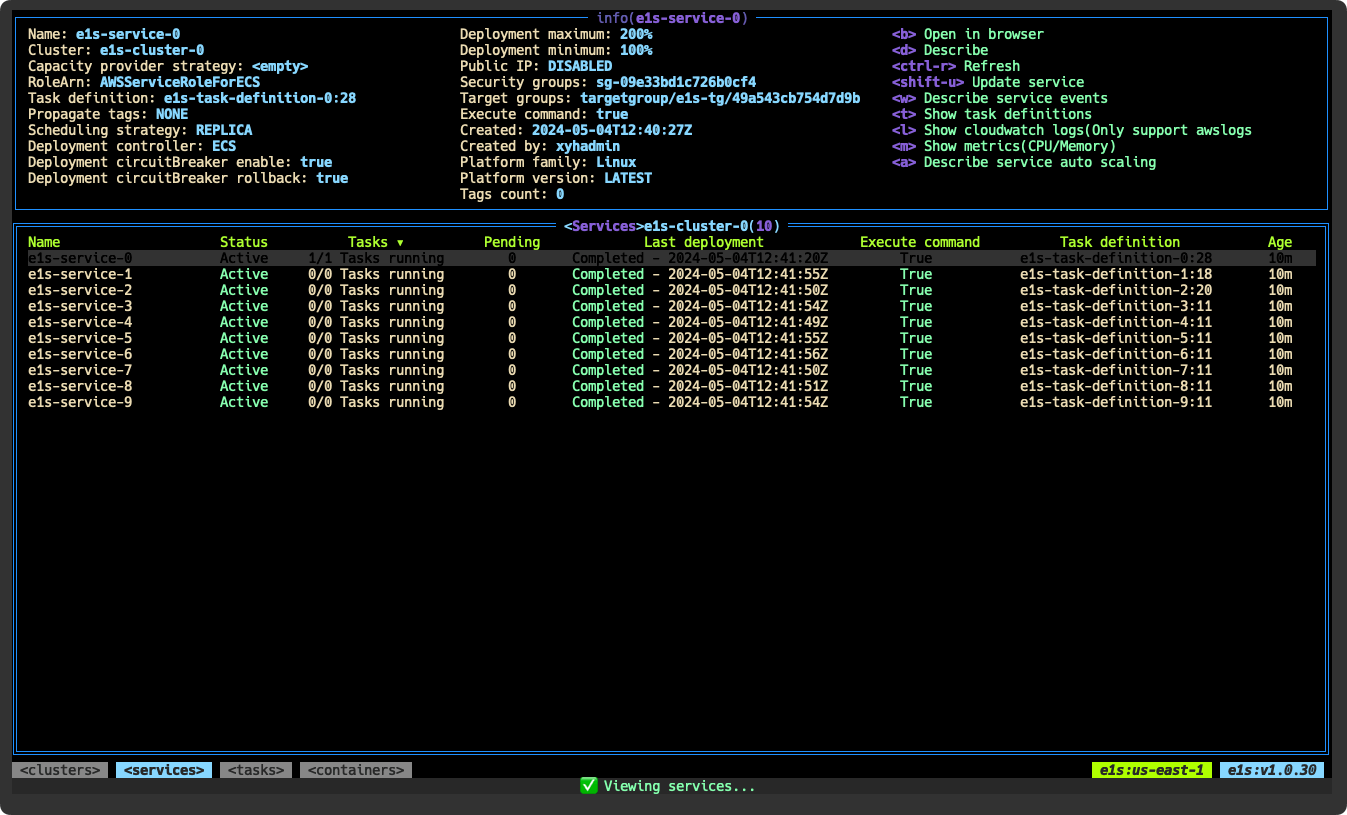Click Show cloudwatch logs shortcut
The width and height of the screenshot is (1347, 815).
1072,130
